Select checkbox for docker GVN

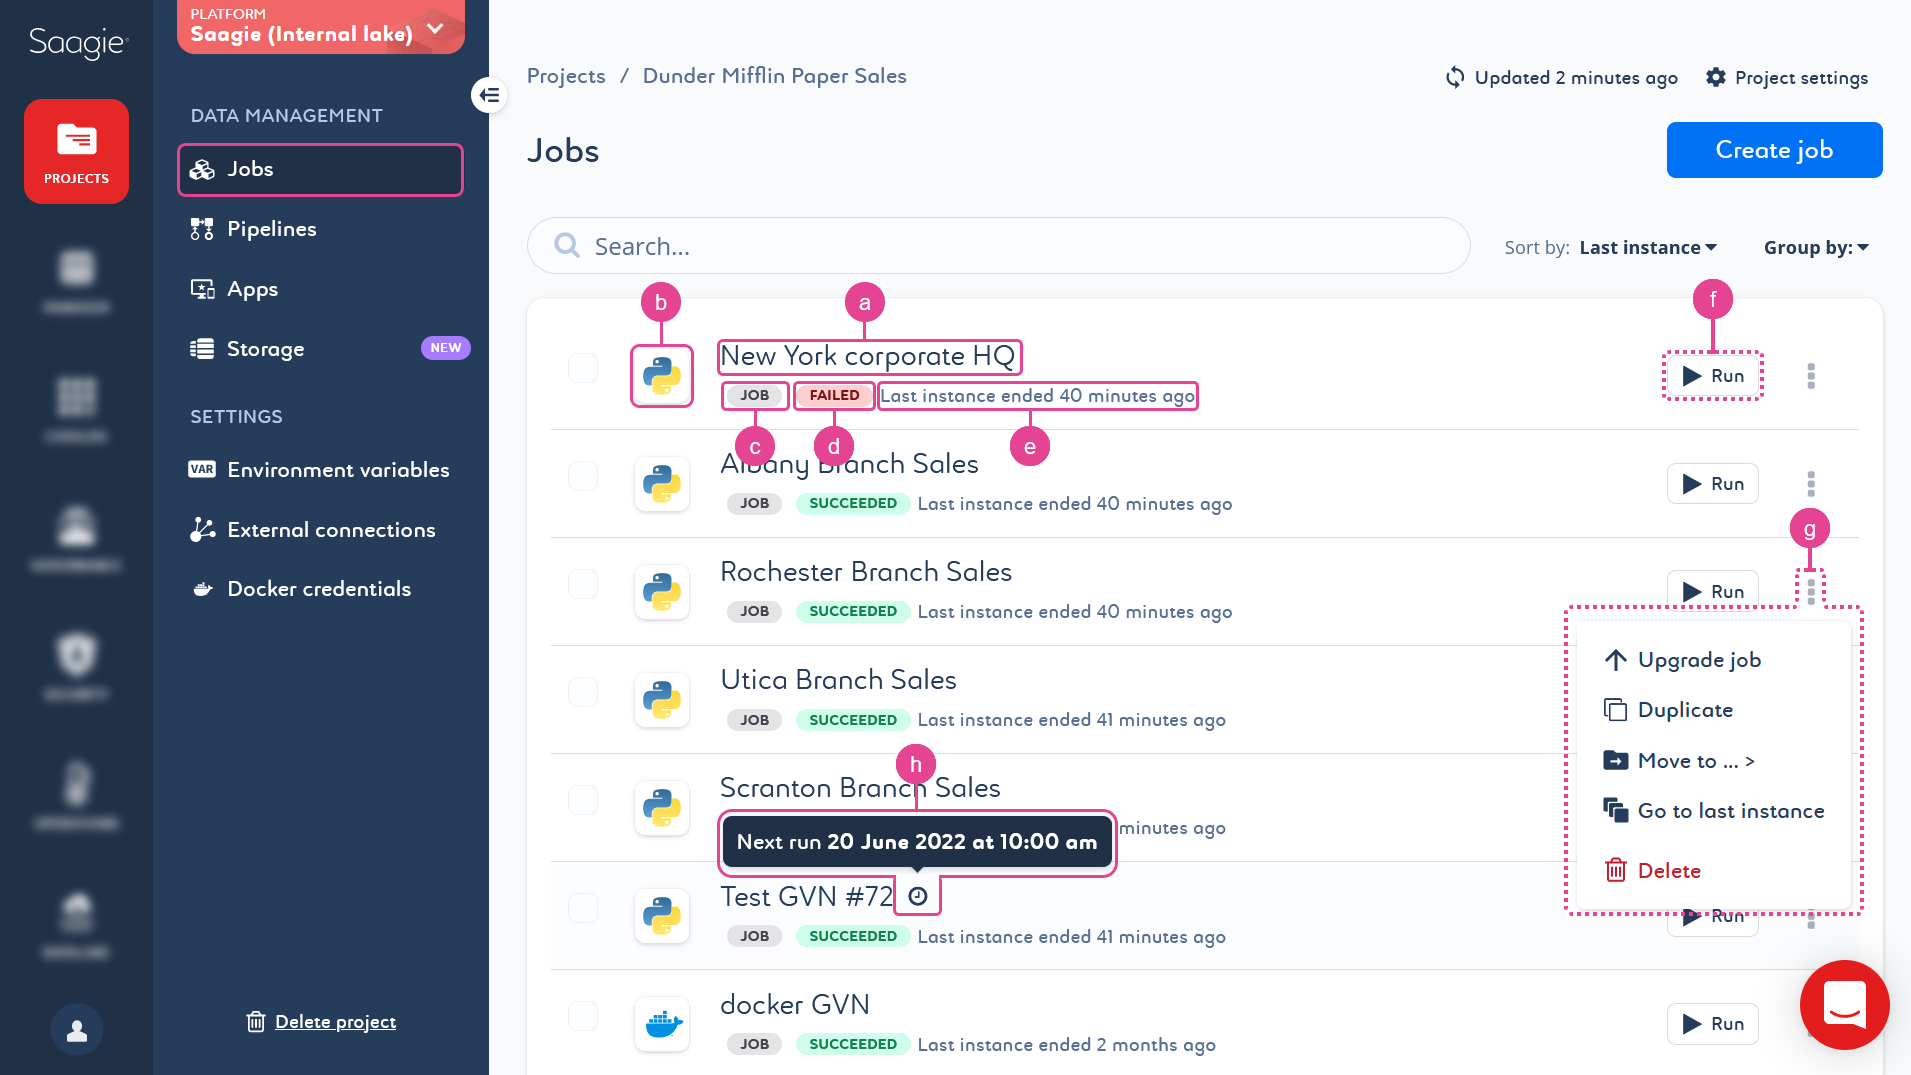pyautogui.click(x=583, y=1016)
